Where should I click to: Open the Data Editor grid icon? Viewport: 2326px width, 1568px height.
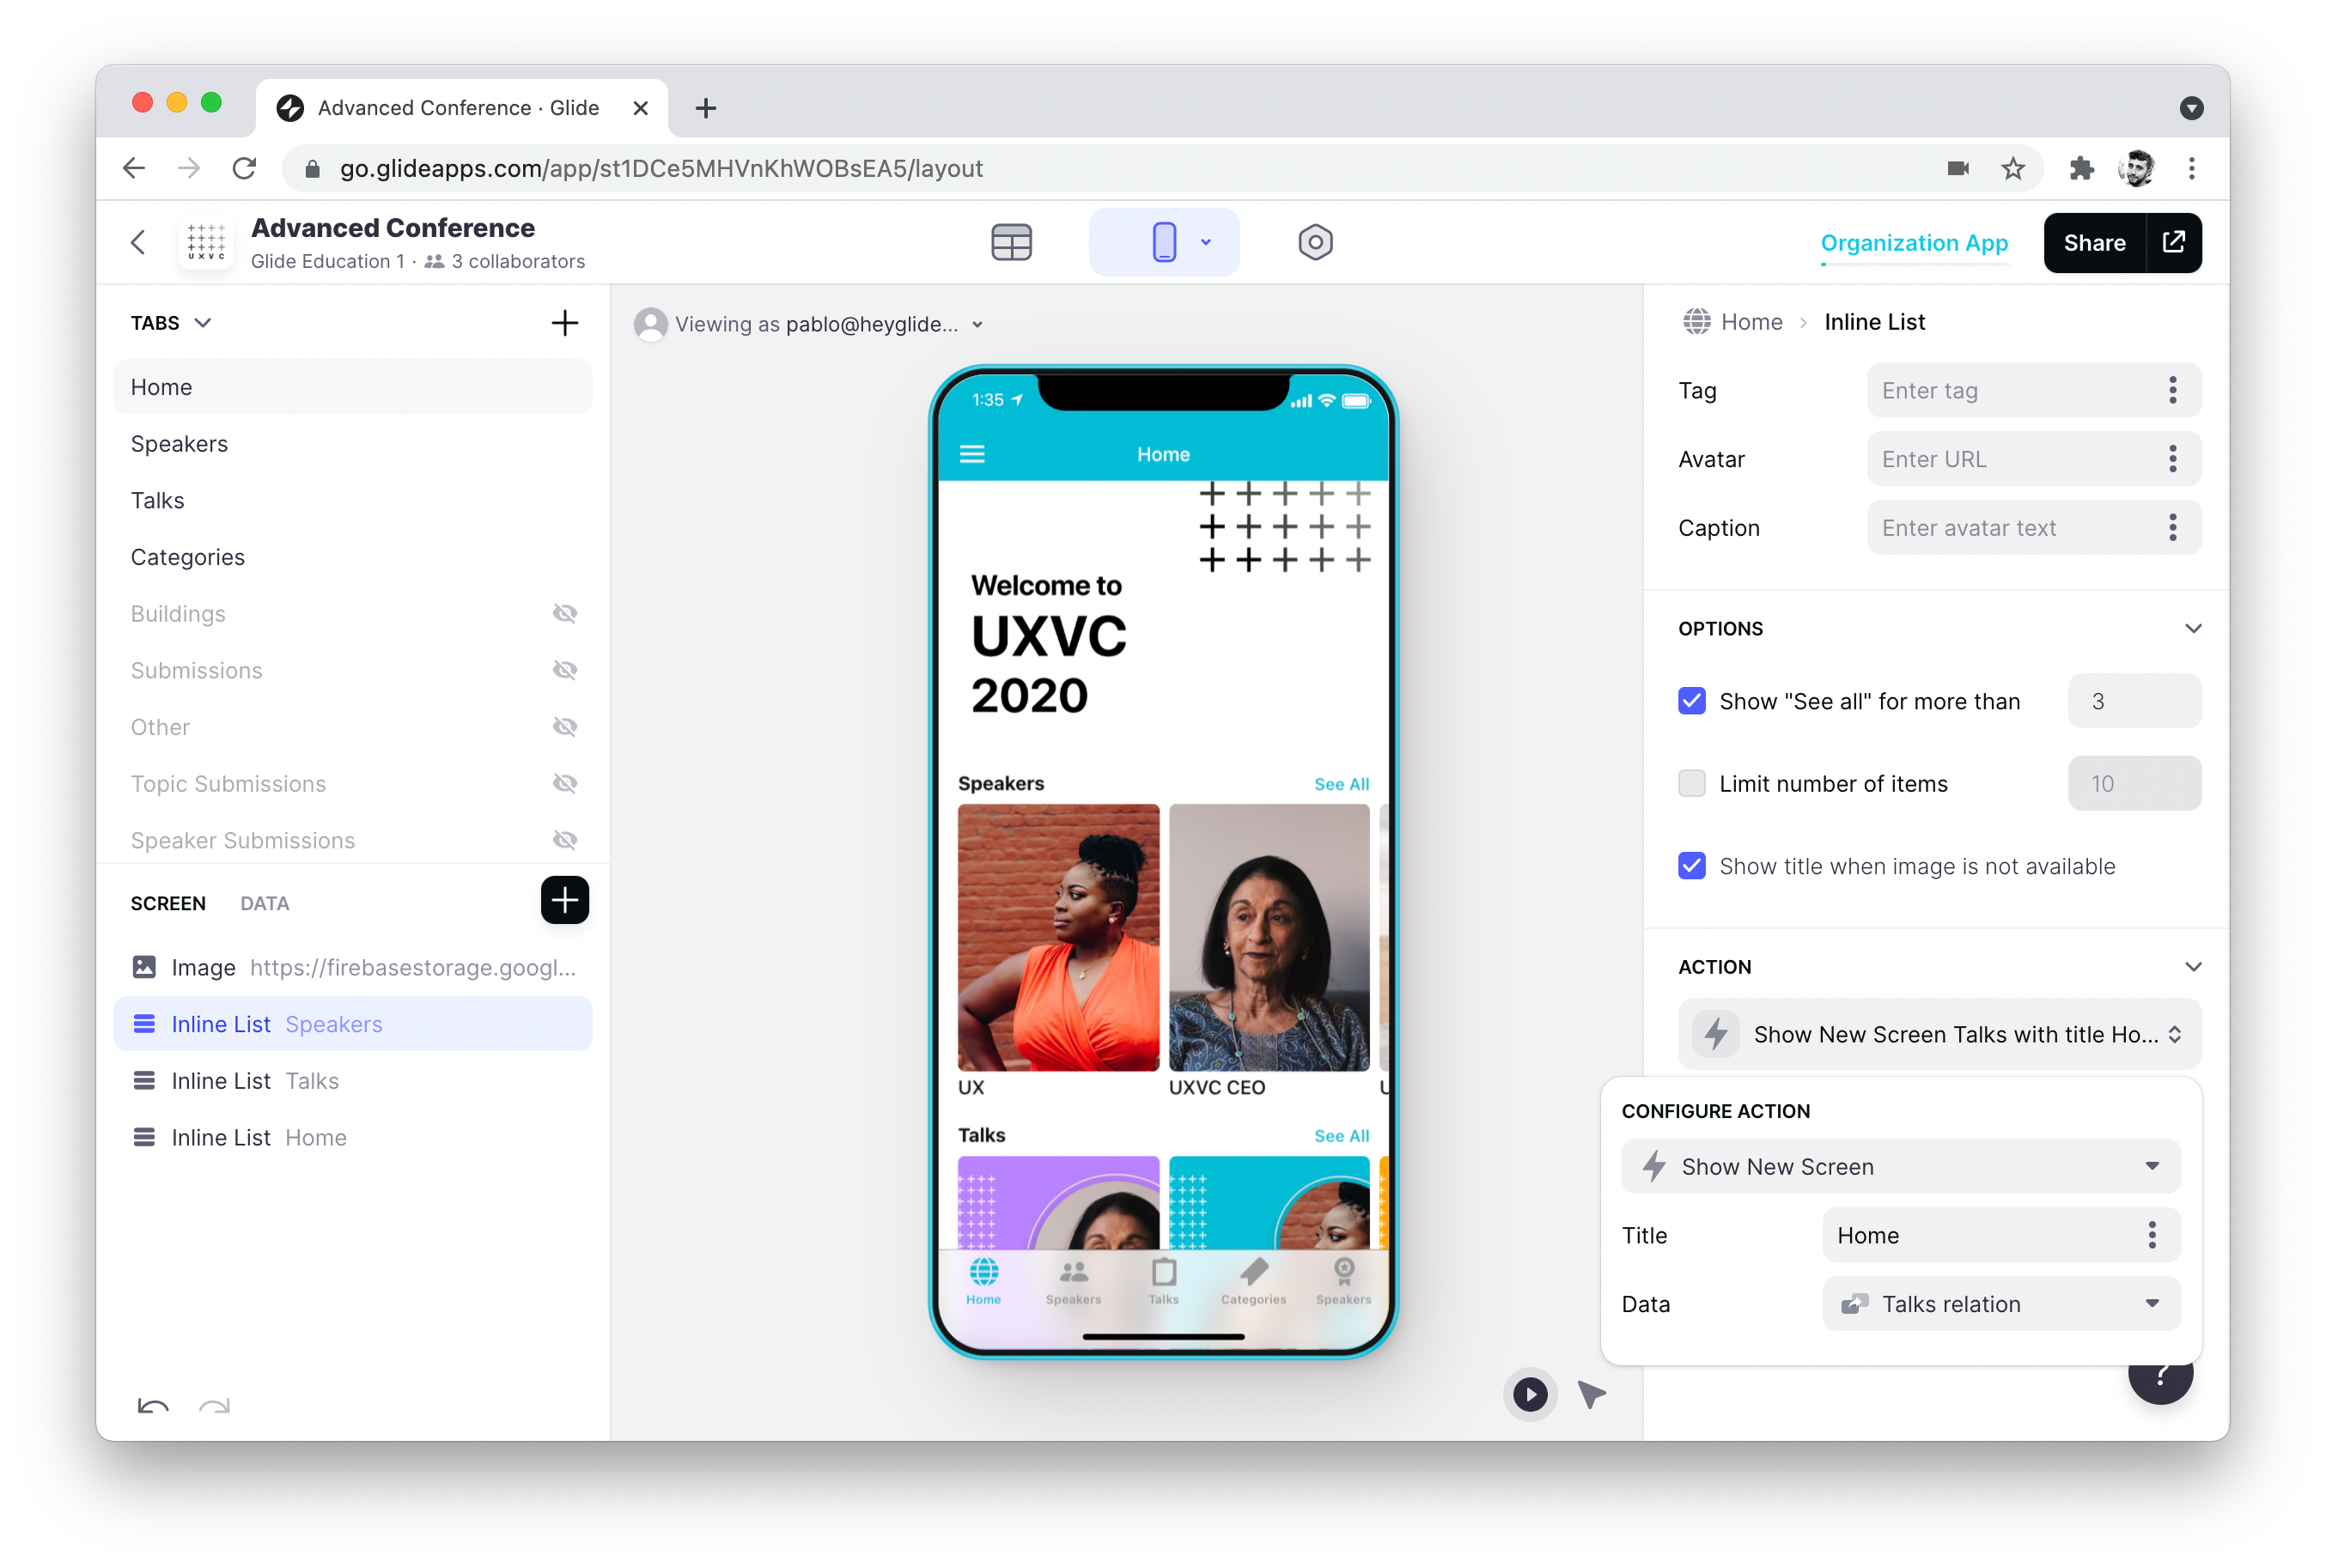click(x=1011, y=241)
